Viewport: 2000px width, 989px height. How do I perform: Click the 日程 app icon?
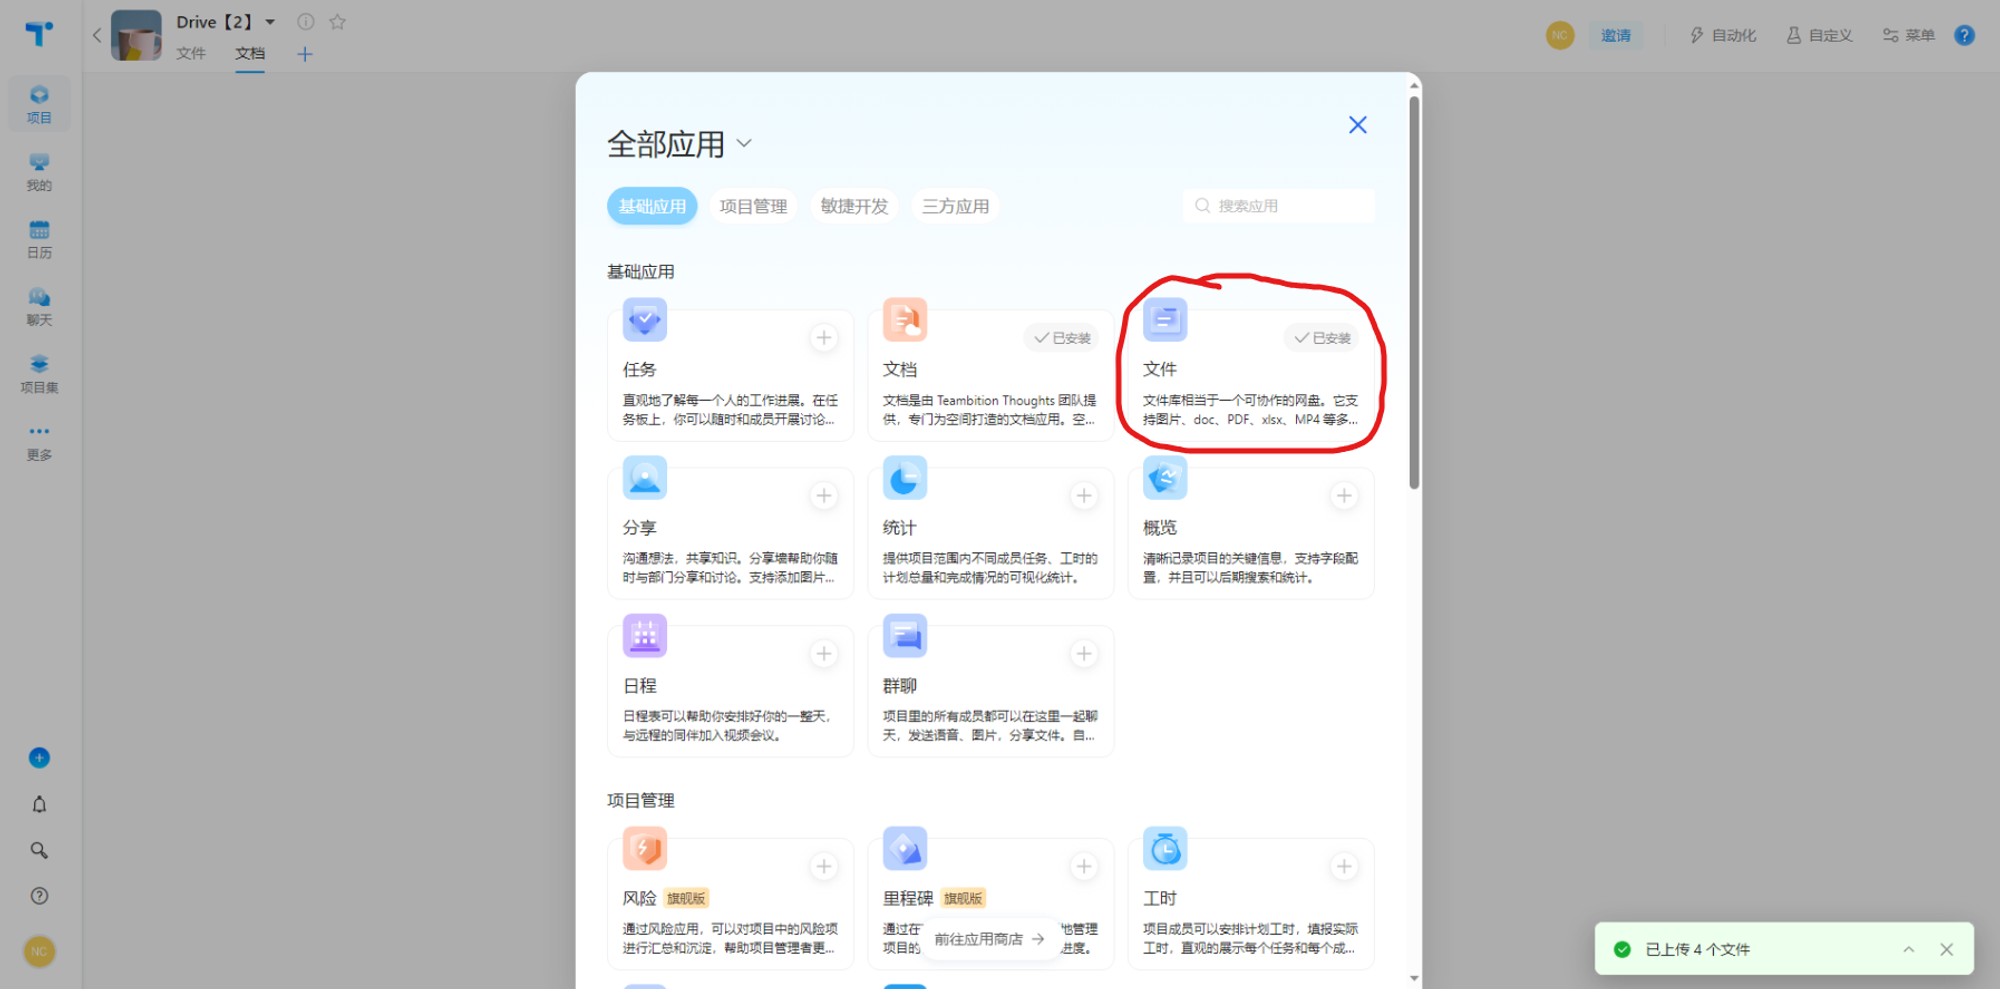click(645, 636)
